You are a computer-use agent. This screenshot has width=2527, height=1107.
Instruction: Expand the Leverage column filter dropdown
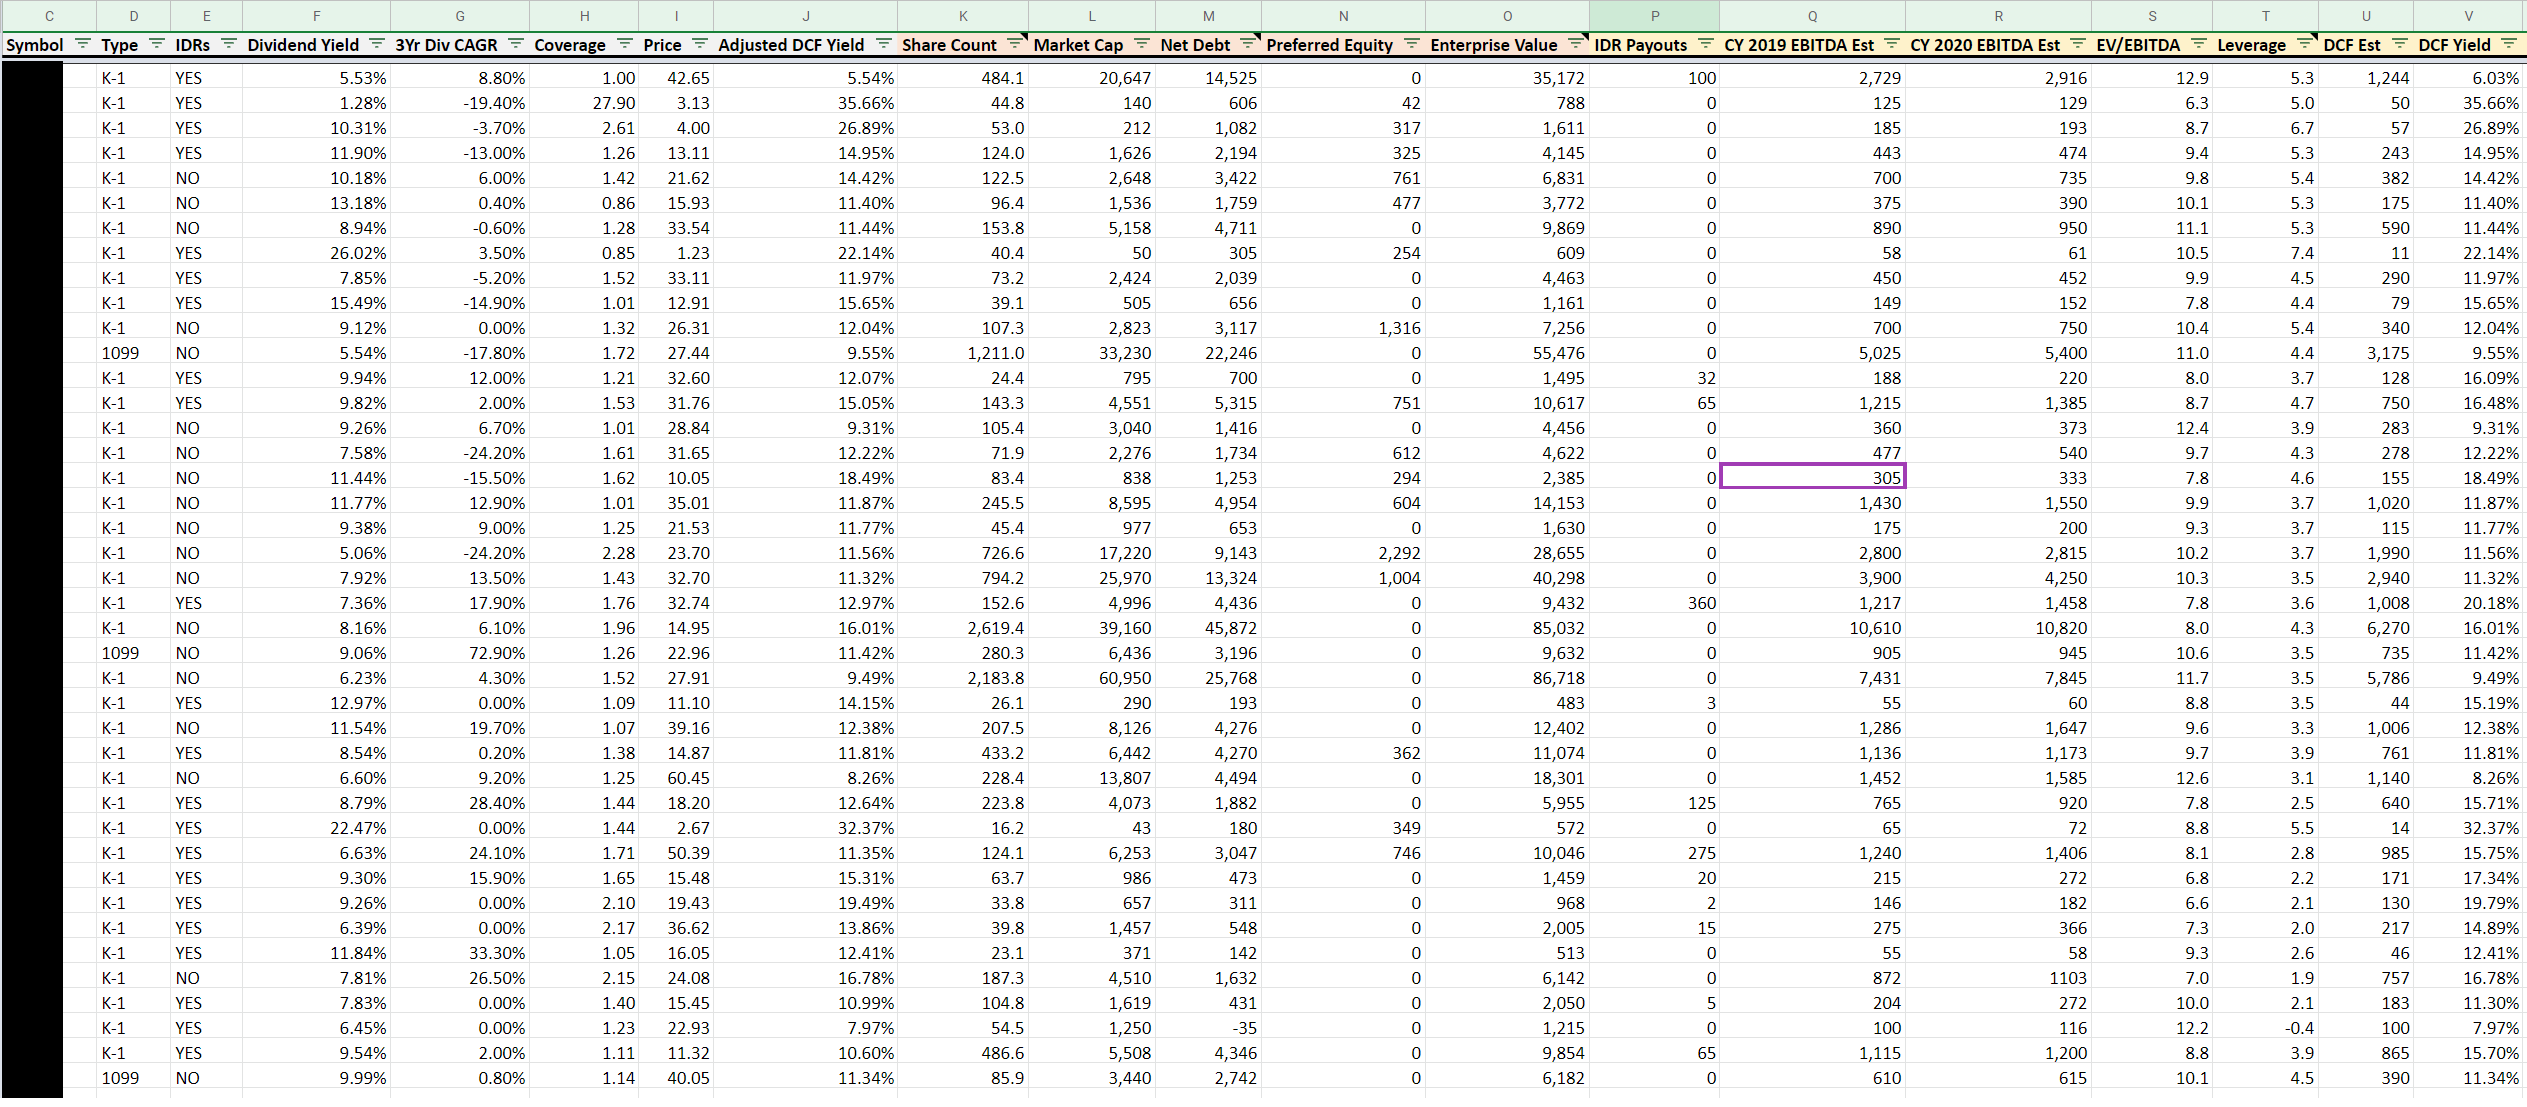click(2305, 44)
